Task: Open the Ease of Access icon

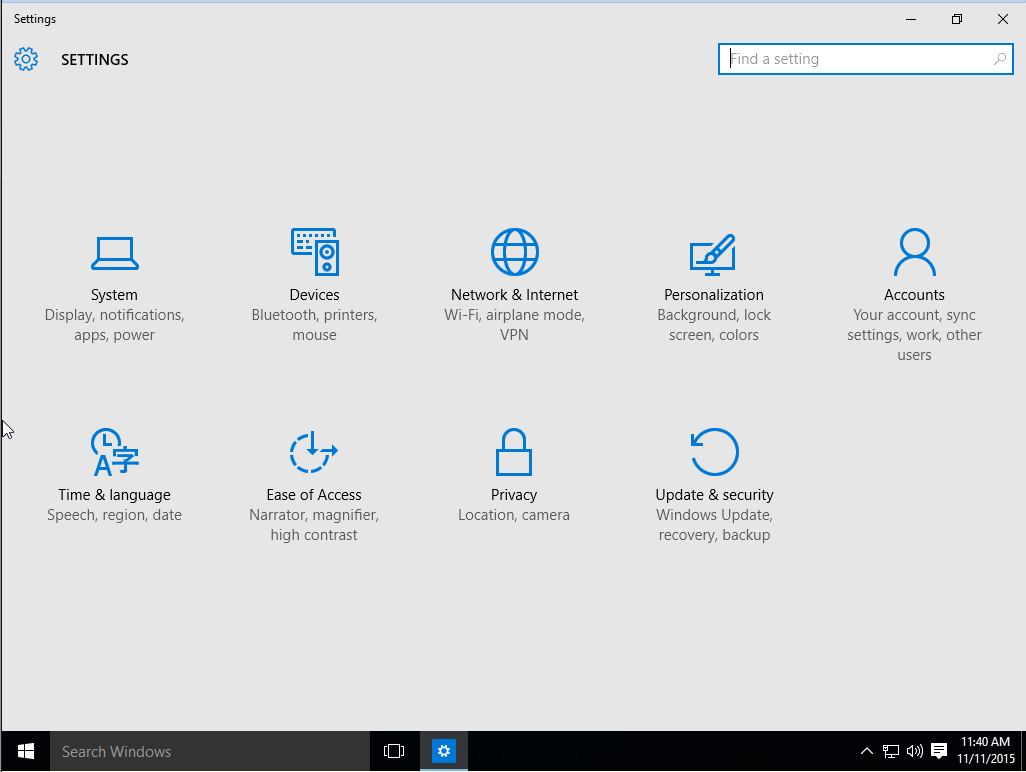Action: [313, 452]
